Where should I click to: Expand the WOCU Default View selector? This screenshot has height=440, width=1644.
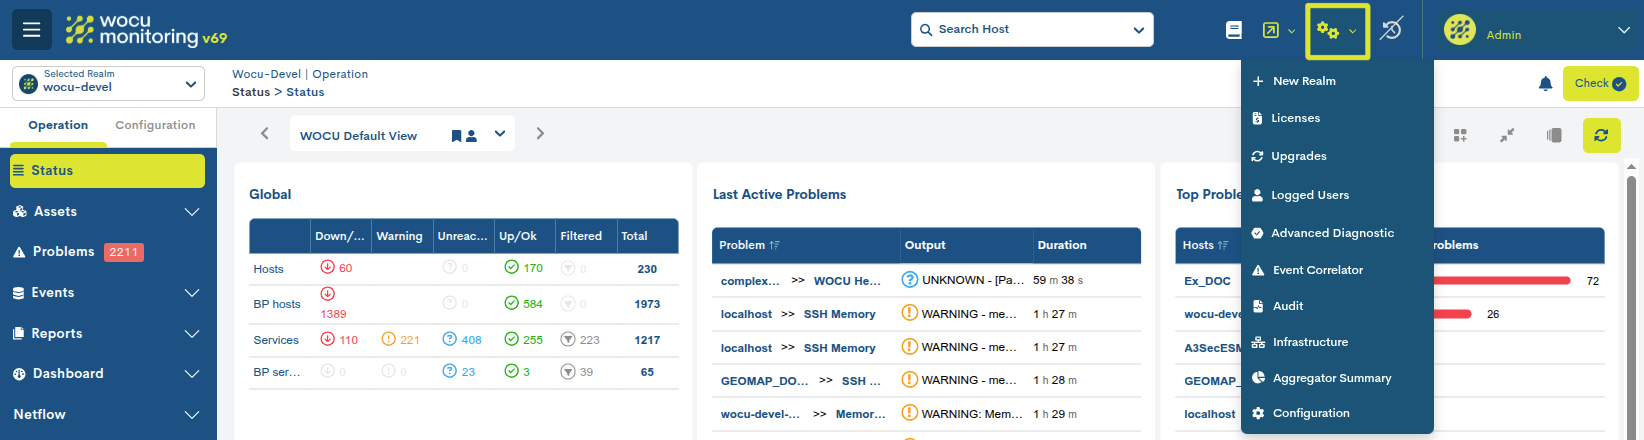[500, 134]
